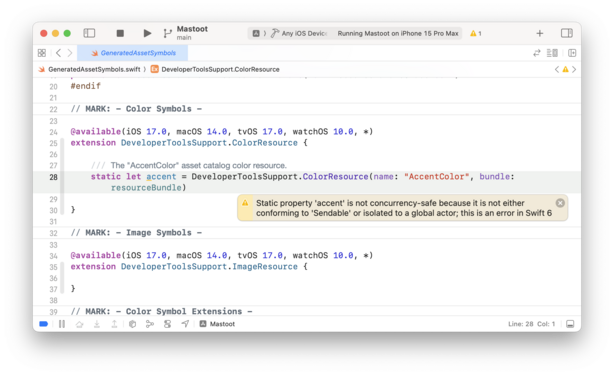Pause program execution in debug bar
This screenshot has width=614, height=375.
[62, 324]
